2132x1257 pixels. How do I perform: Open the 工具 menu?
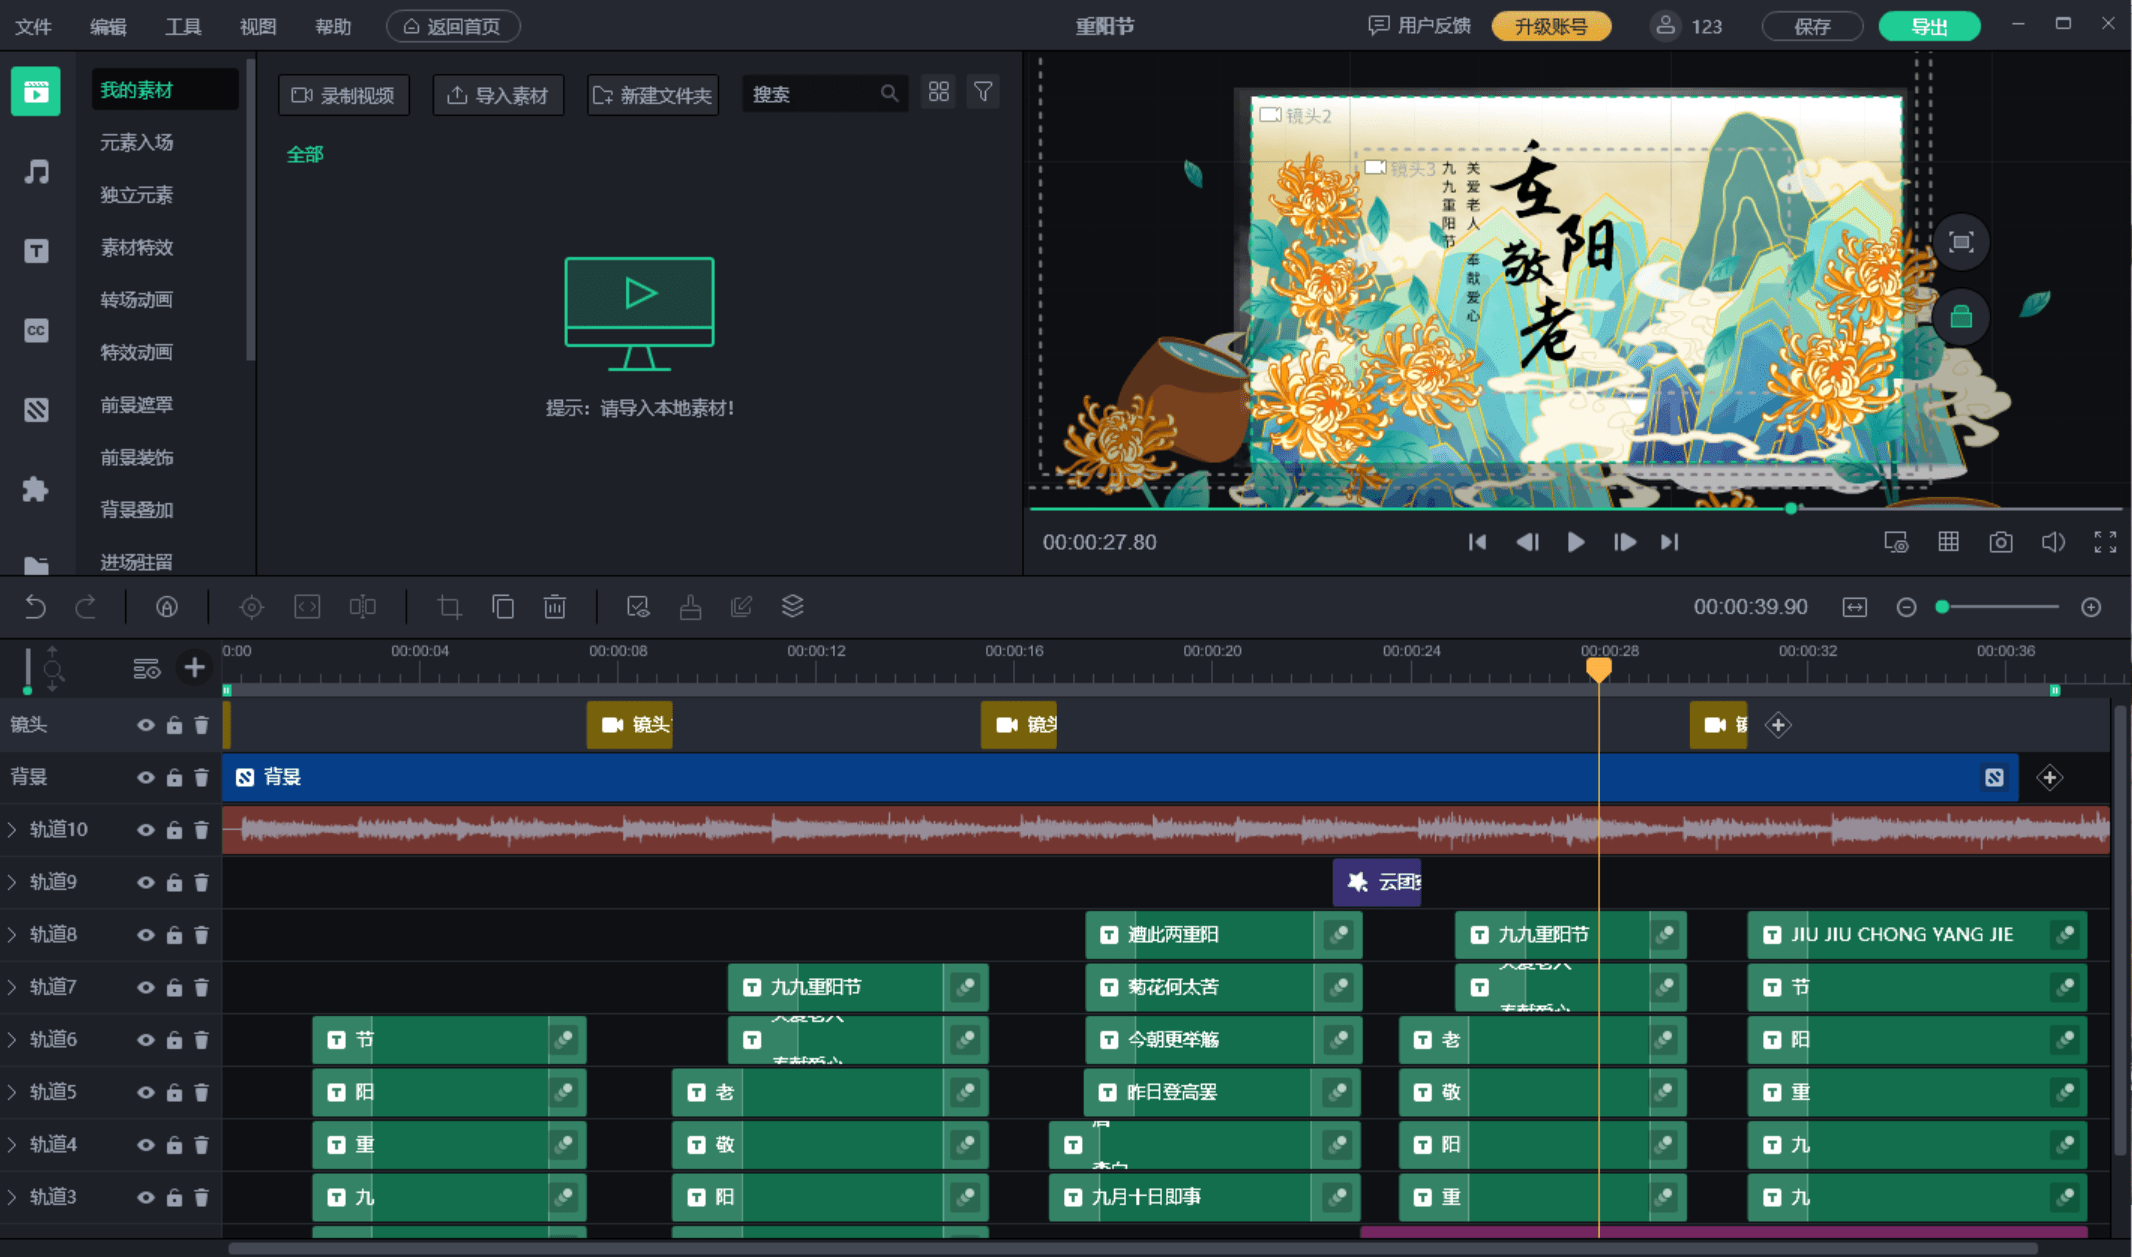pyautogui.click(x=183, y=26)
